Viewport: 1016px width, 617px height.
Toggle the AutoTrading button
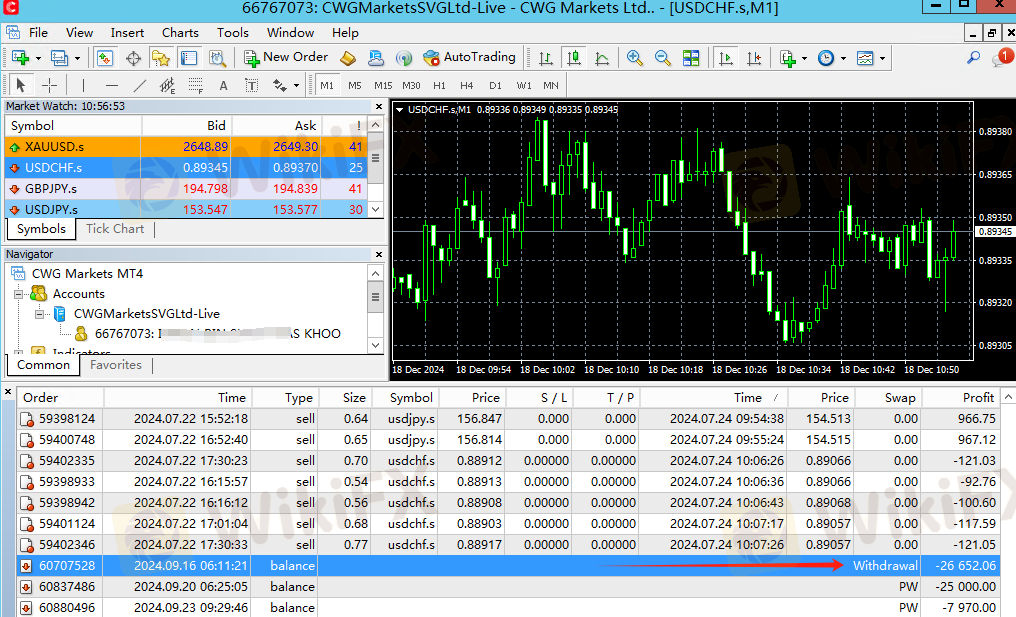point(469,58)
